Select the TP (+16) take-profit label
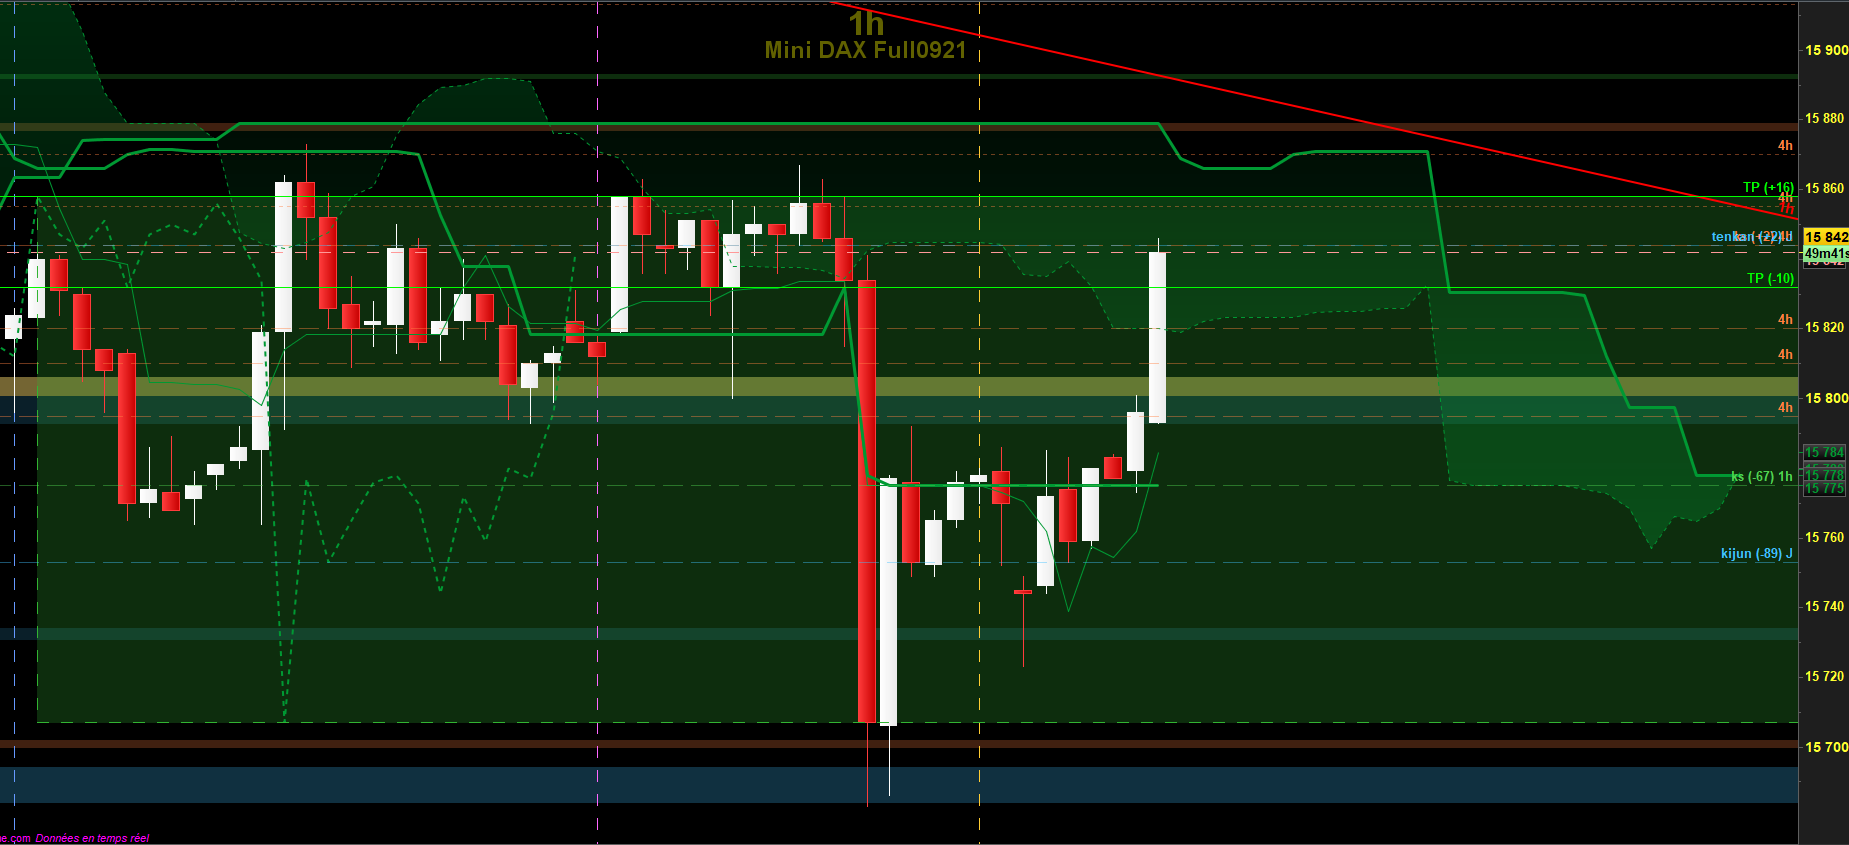Viewport: 1849px width, 845px height. 1768,187
